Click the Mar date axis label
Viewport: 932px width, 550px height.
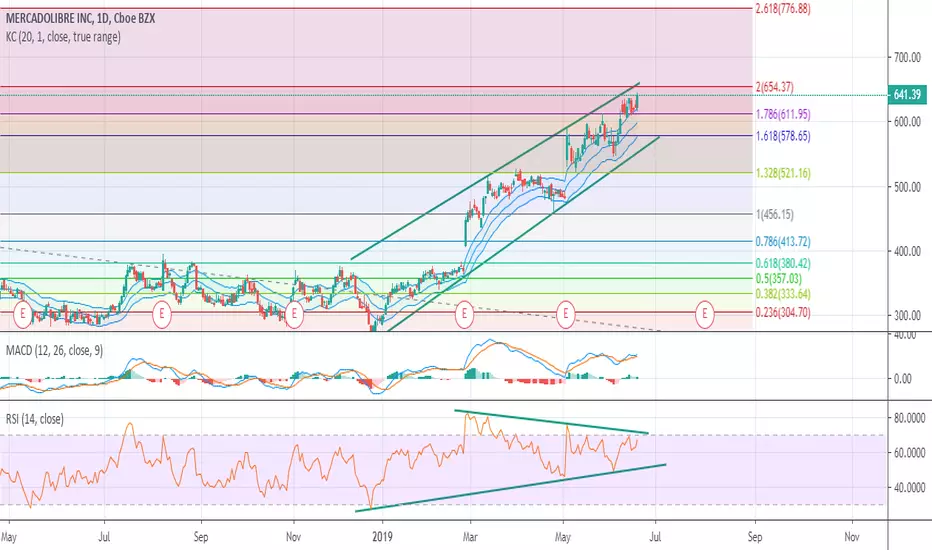point(470,537)
